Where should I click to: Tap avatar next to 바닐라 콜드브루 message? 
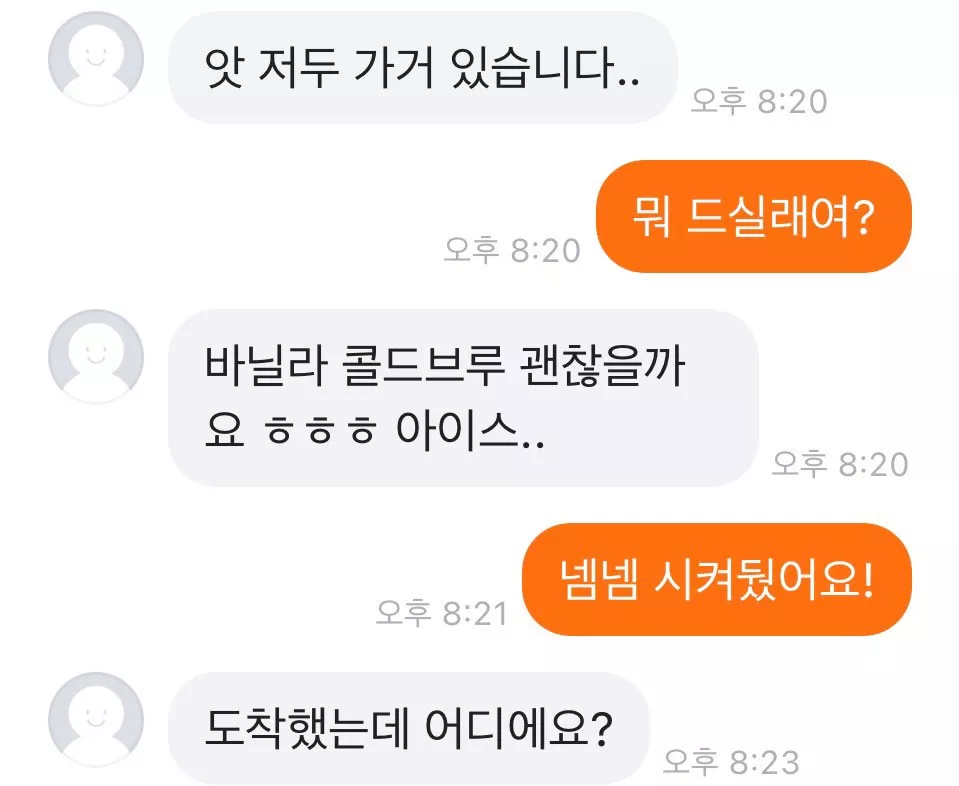96,356
